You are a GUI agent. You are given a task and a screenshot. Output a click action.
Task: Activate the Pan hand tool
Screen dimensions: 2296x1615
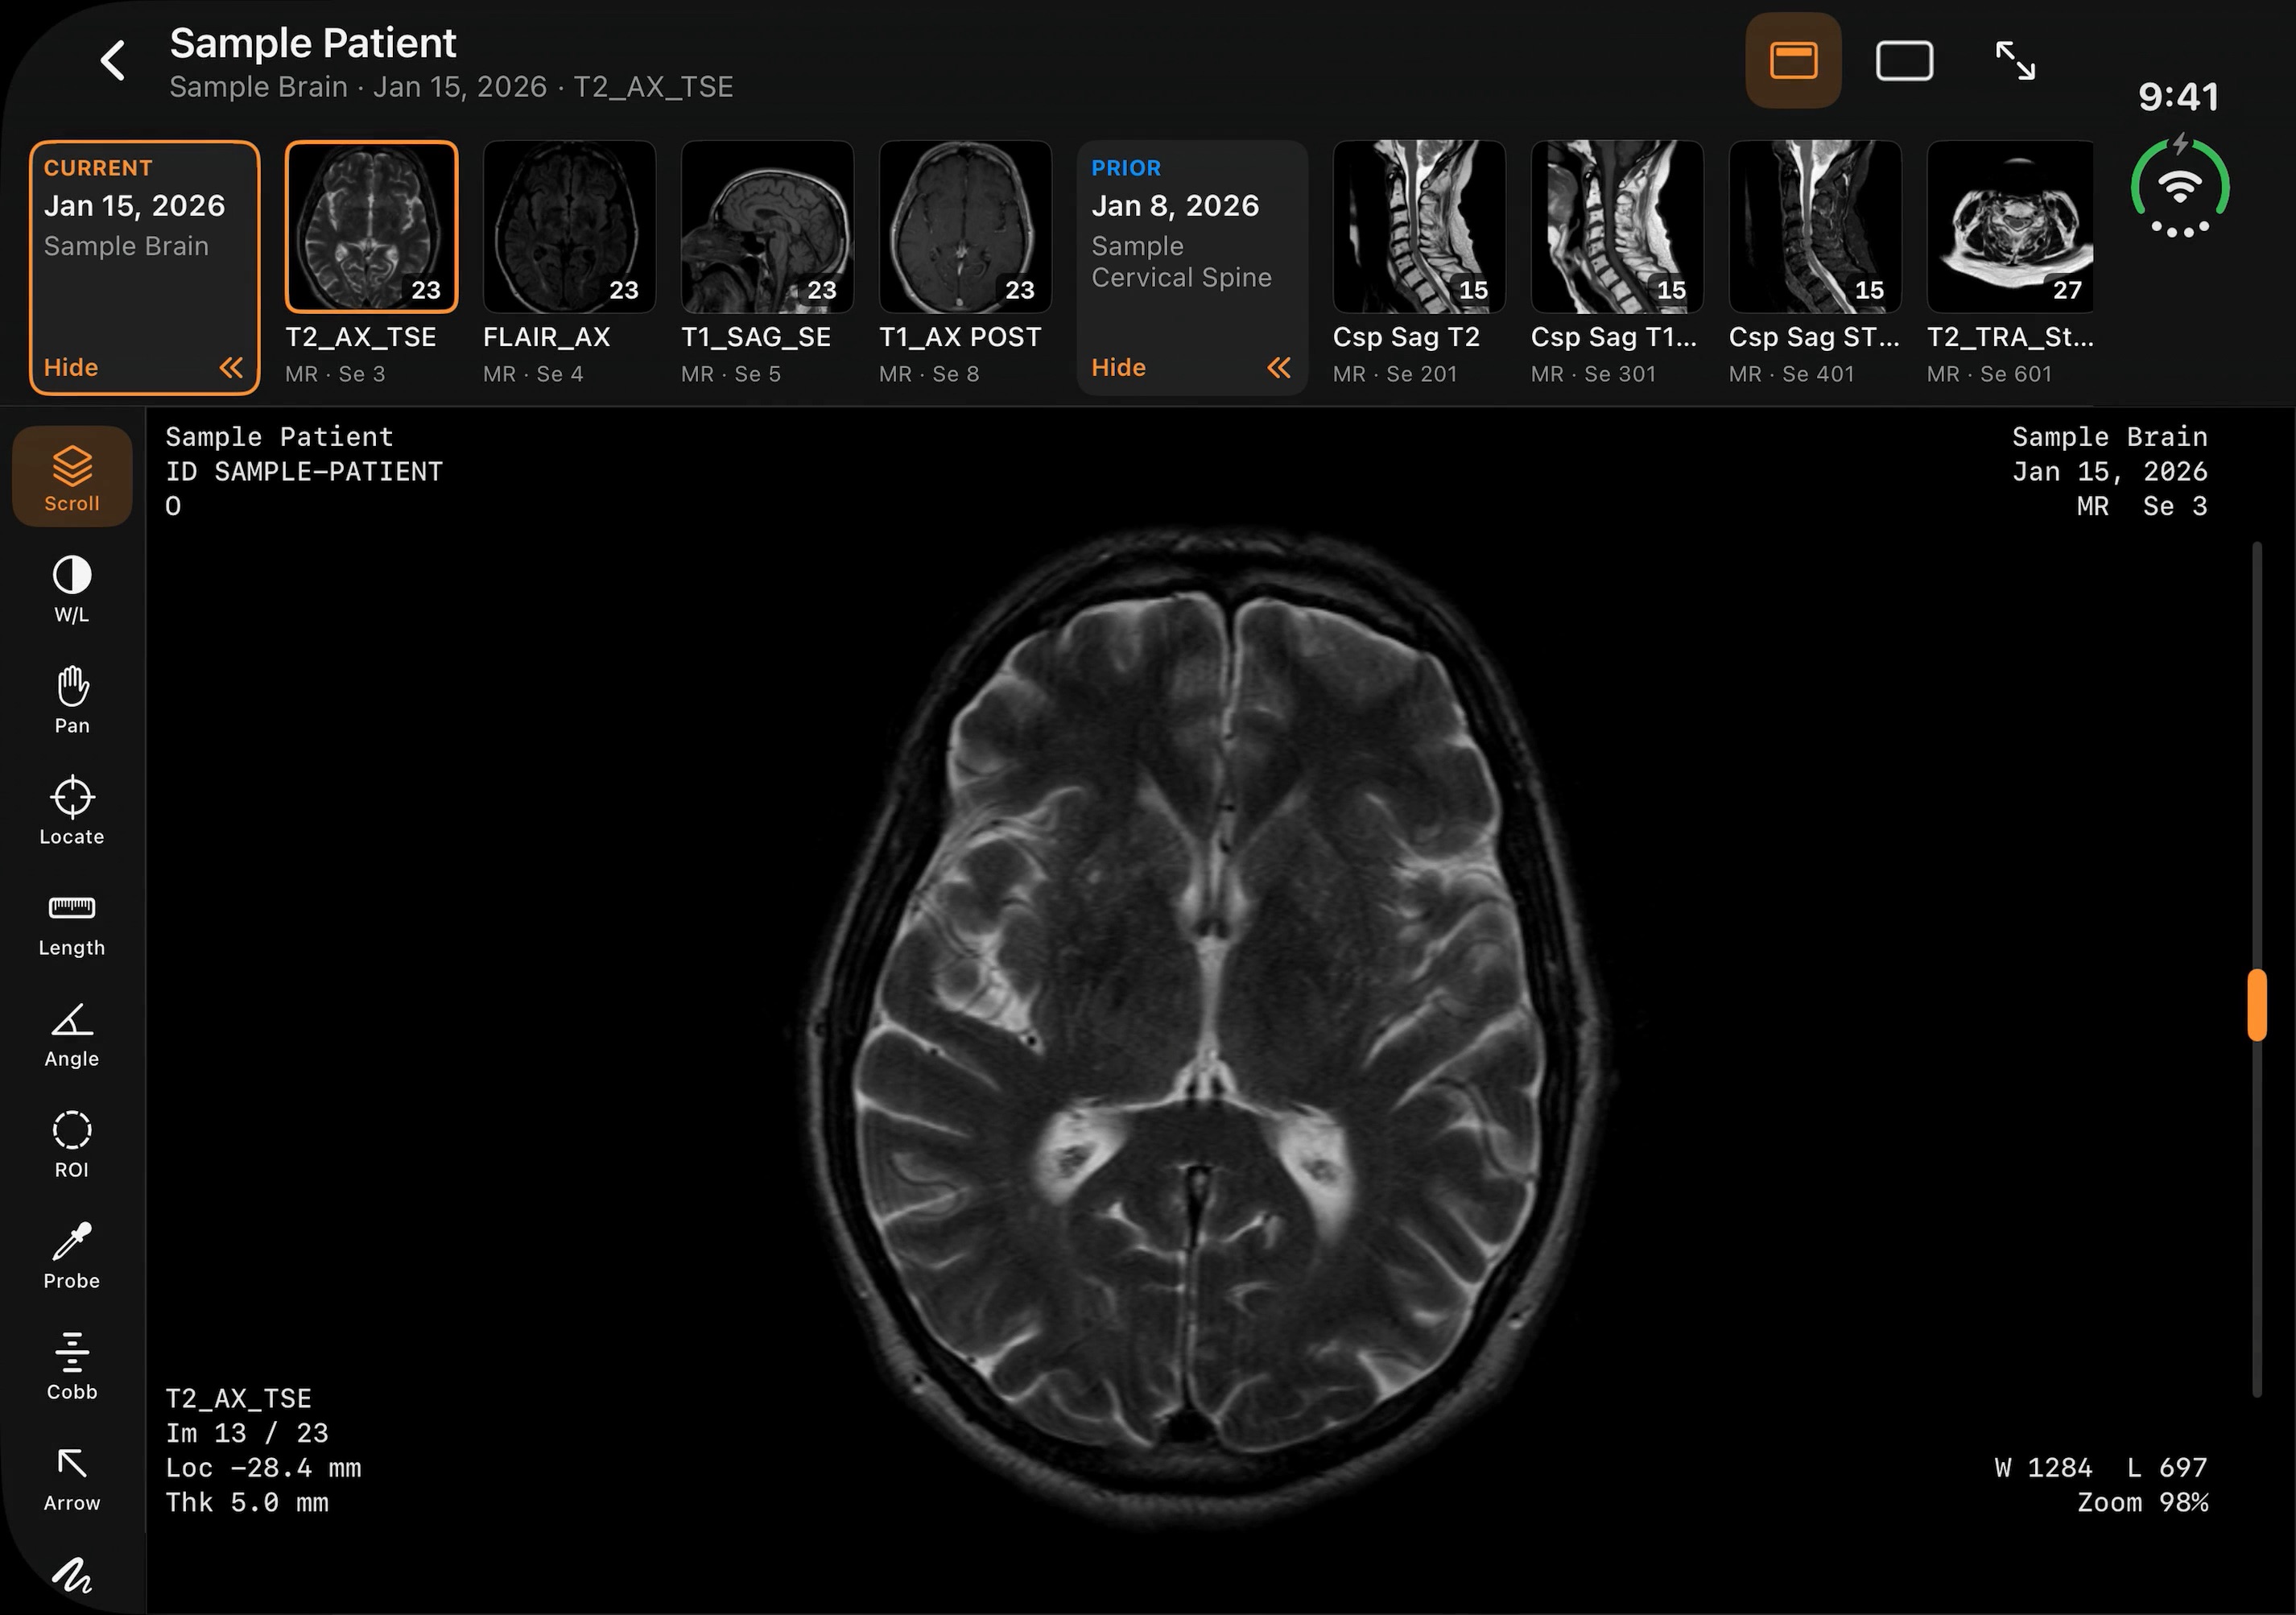[72, 700]
